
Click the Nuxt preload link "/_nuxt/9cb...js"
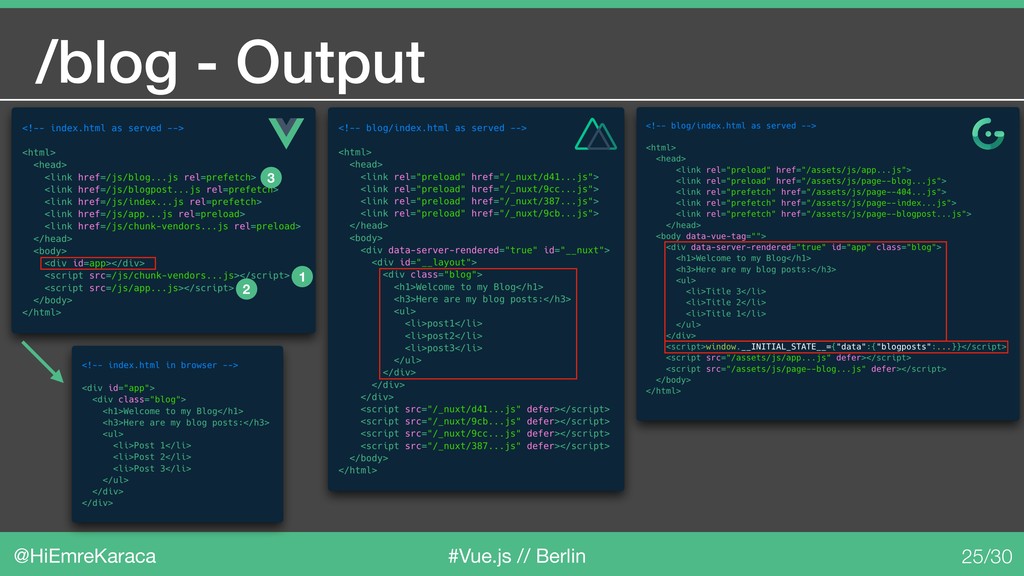point(479,214)
